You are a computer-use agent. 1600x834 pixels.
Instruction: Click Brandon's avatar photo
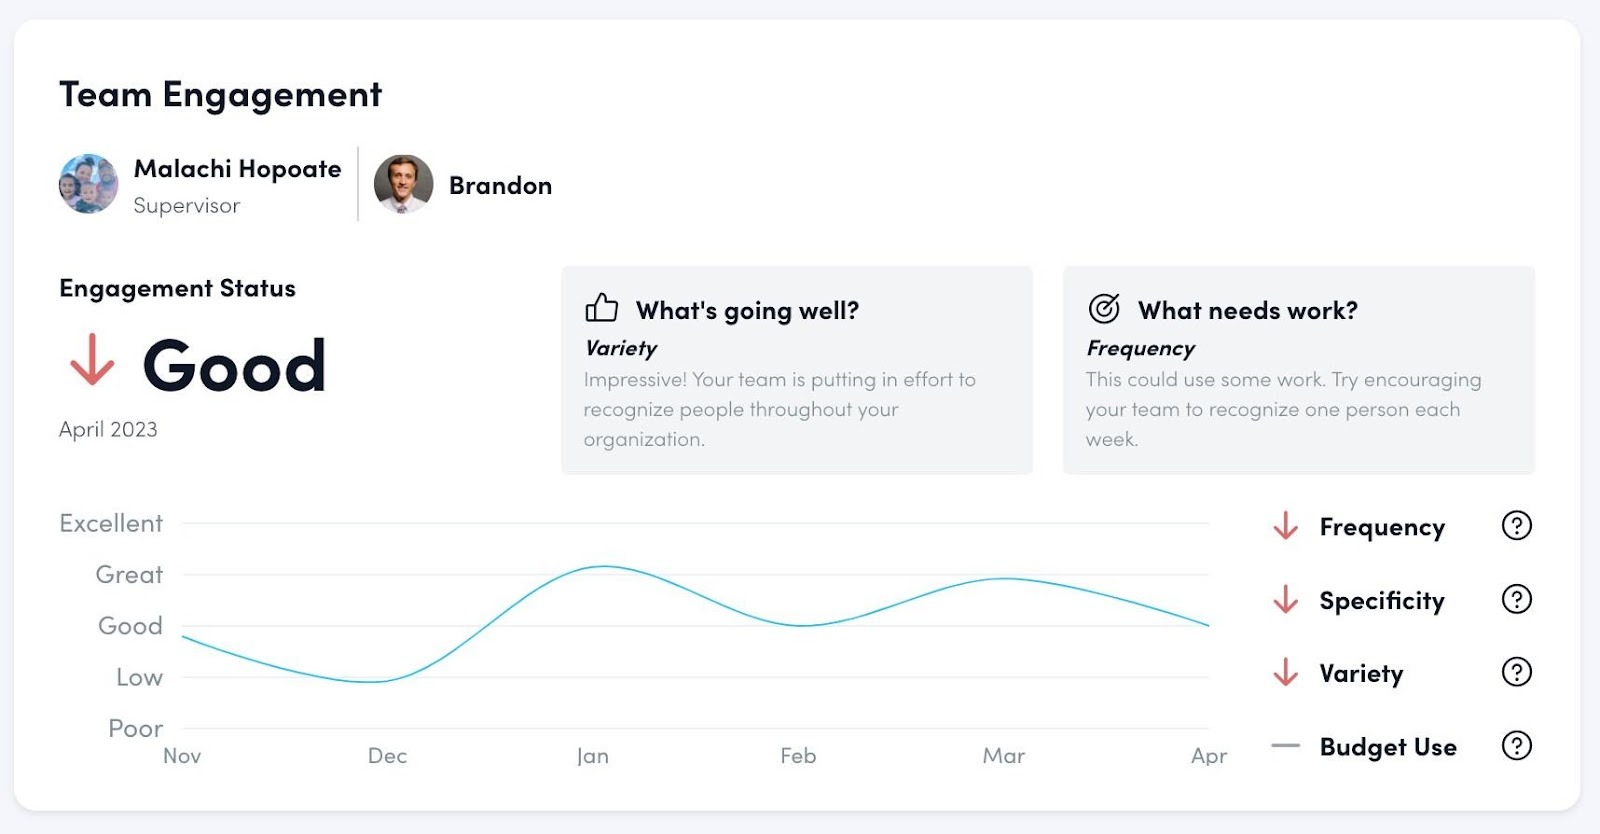(x=403, y=184)
